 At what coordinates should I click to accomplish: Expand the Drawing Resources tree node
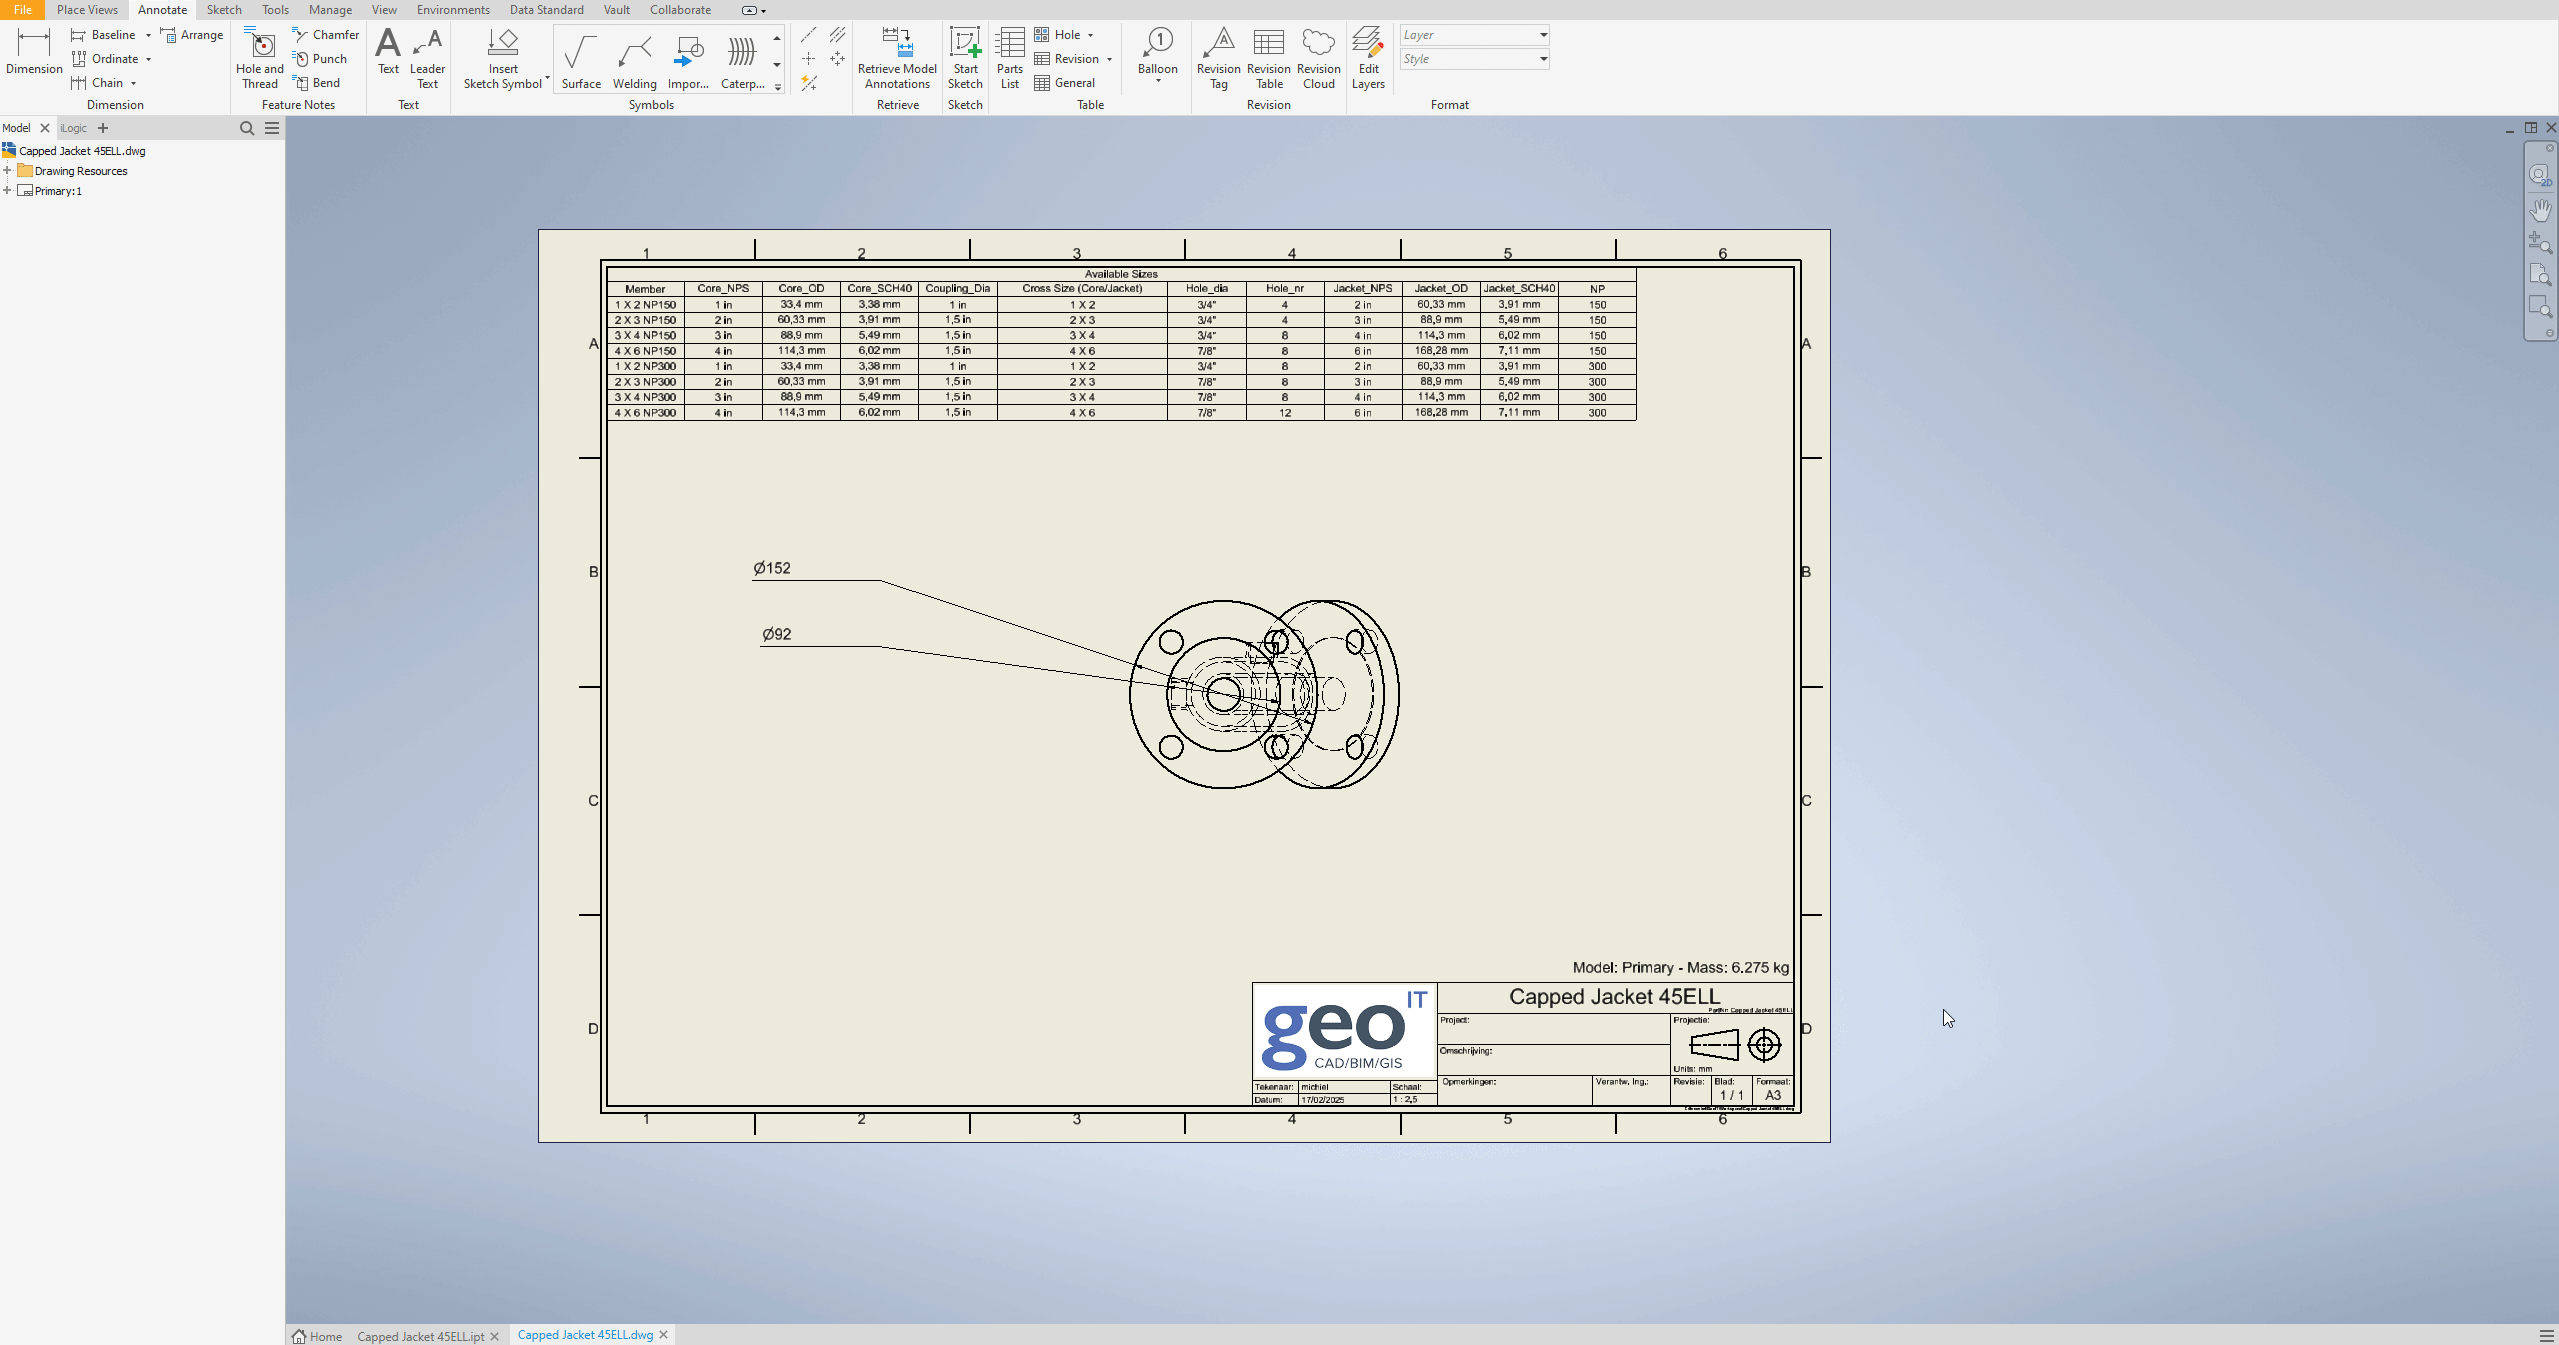[8, 171]
